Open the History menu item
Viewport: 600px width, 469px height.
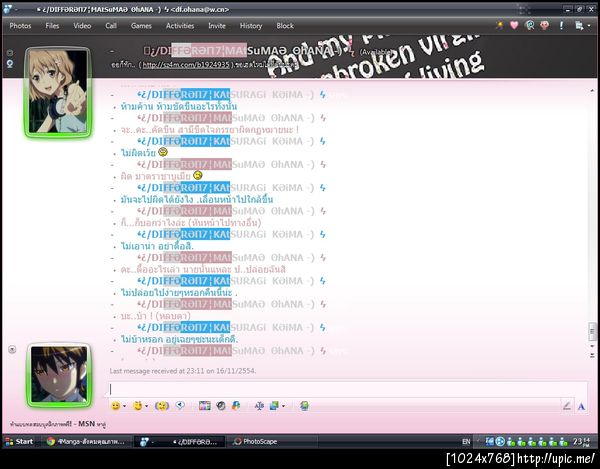251,26
